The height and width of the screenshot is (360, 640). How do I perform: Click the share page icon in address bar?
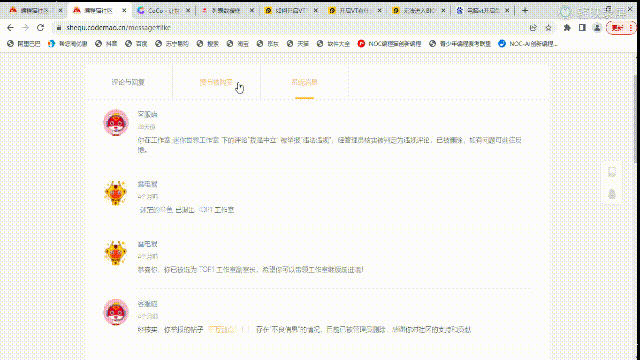tap(533, 28)
